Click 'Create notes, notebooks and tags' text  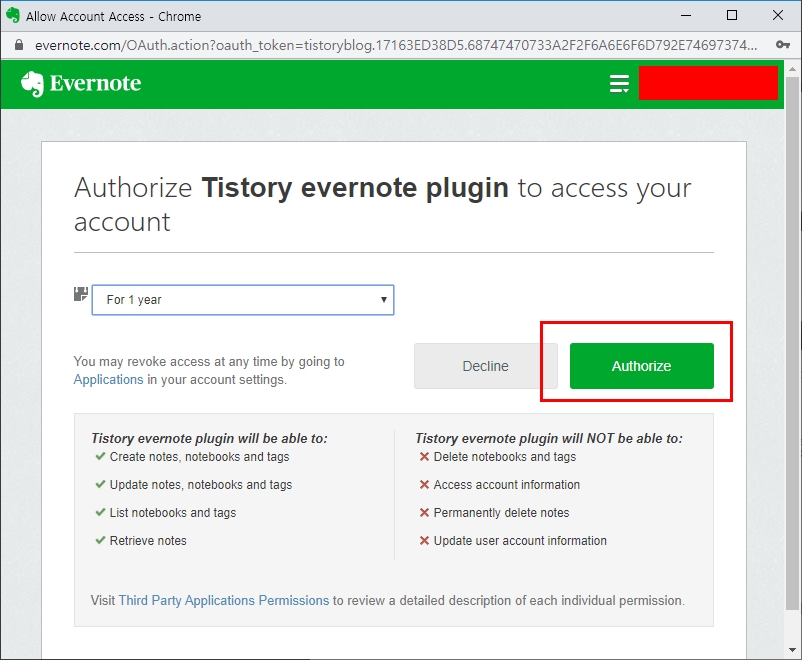[x=199, y=457]
